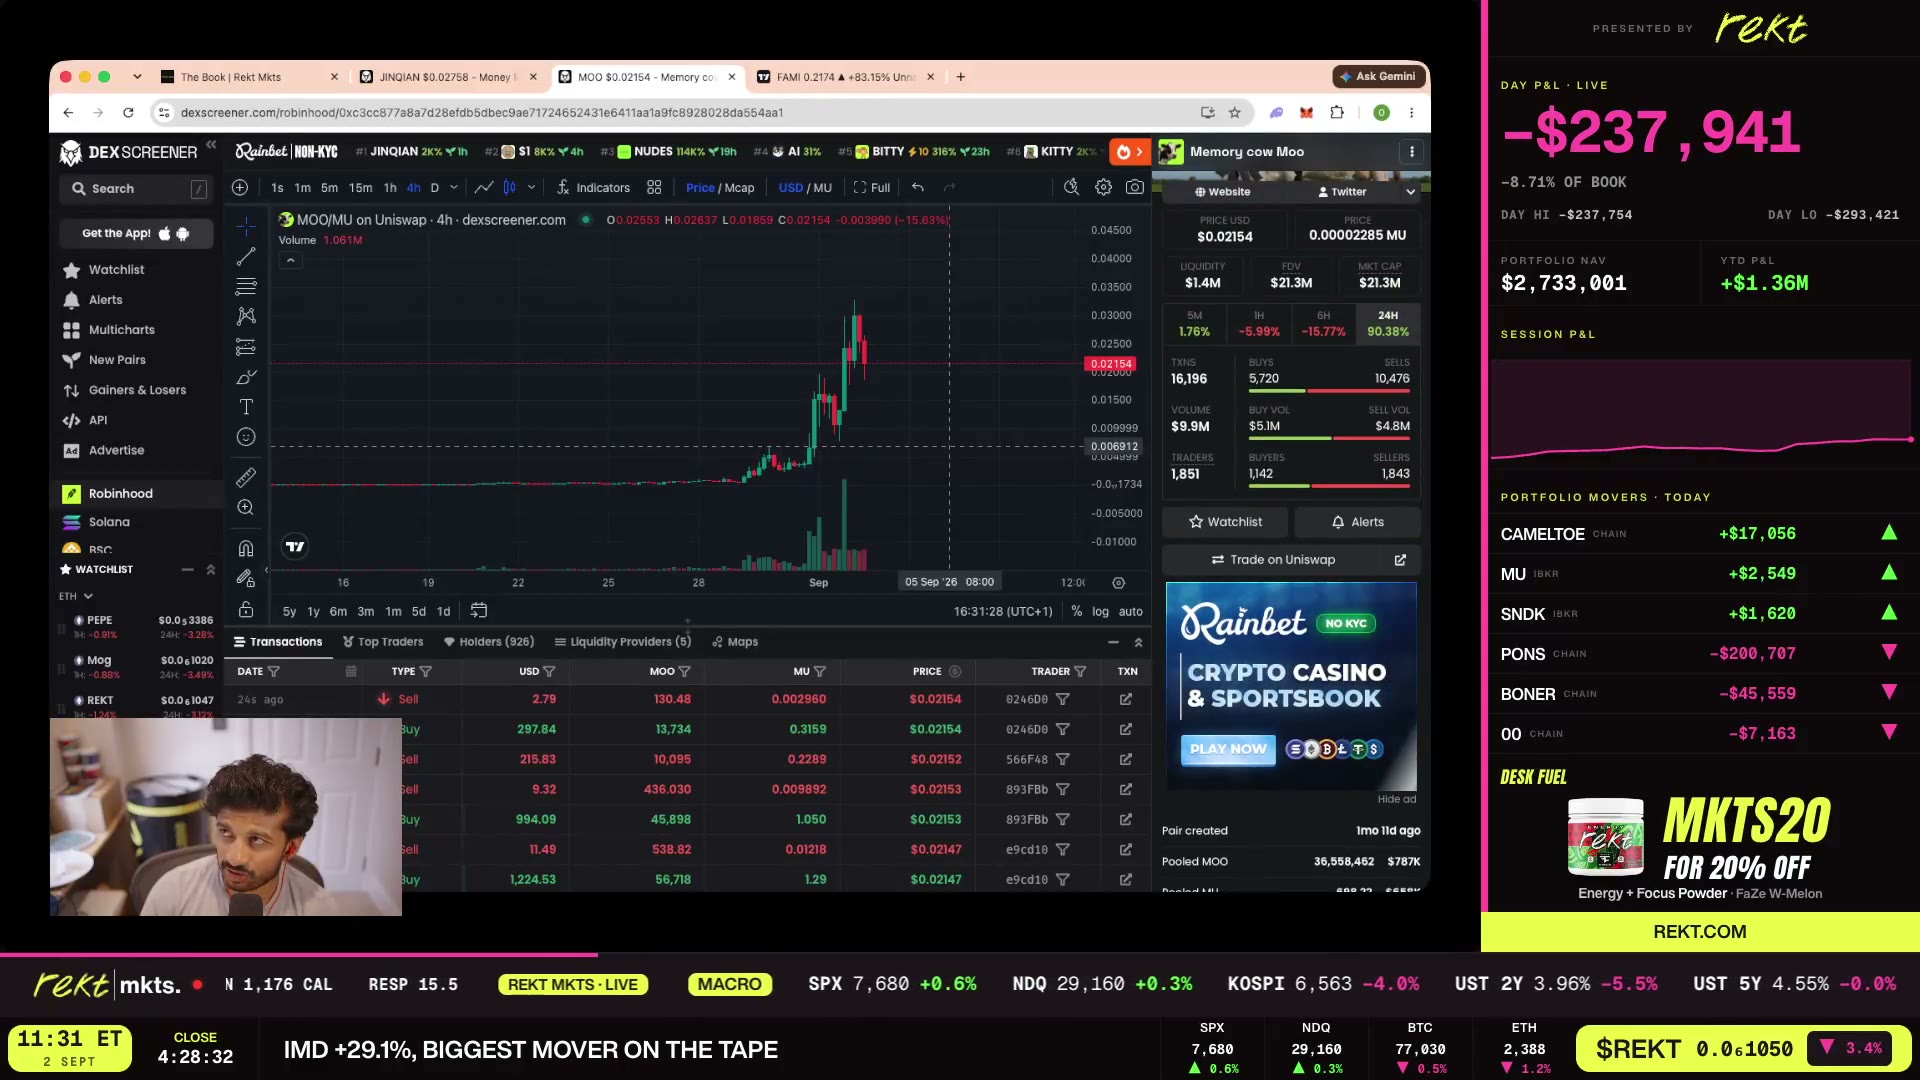This screenshot has width=1920, height=1080.
Task: Select the crosshair cursor tool in chart
Action: point(246,227)
